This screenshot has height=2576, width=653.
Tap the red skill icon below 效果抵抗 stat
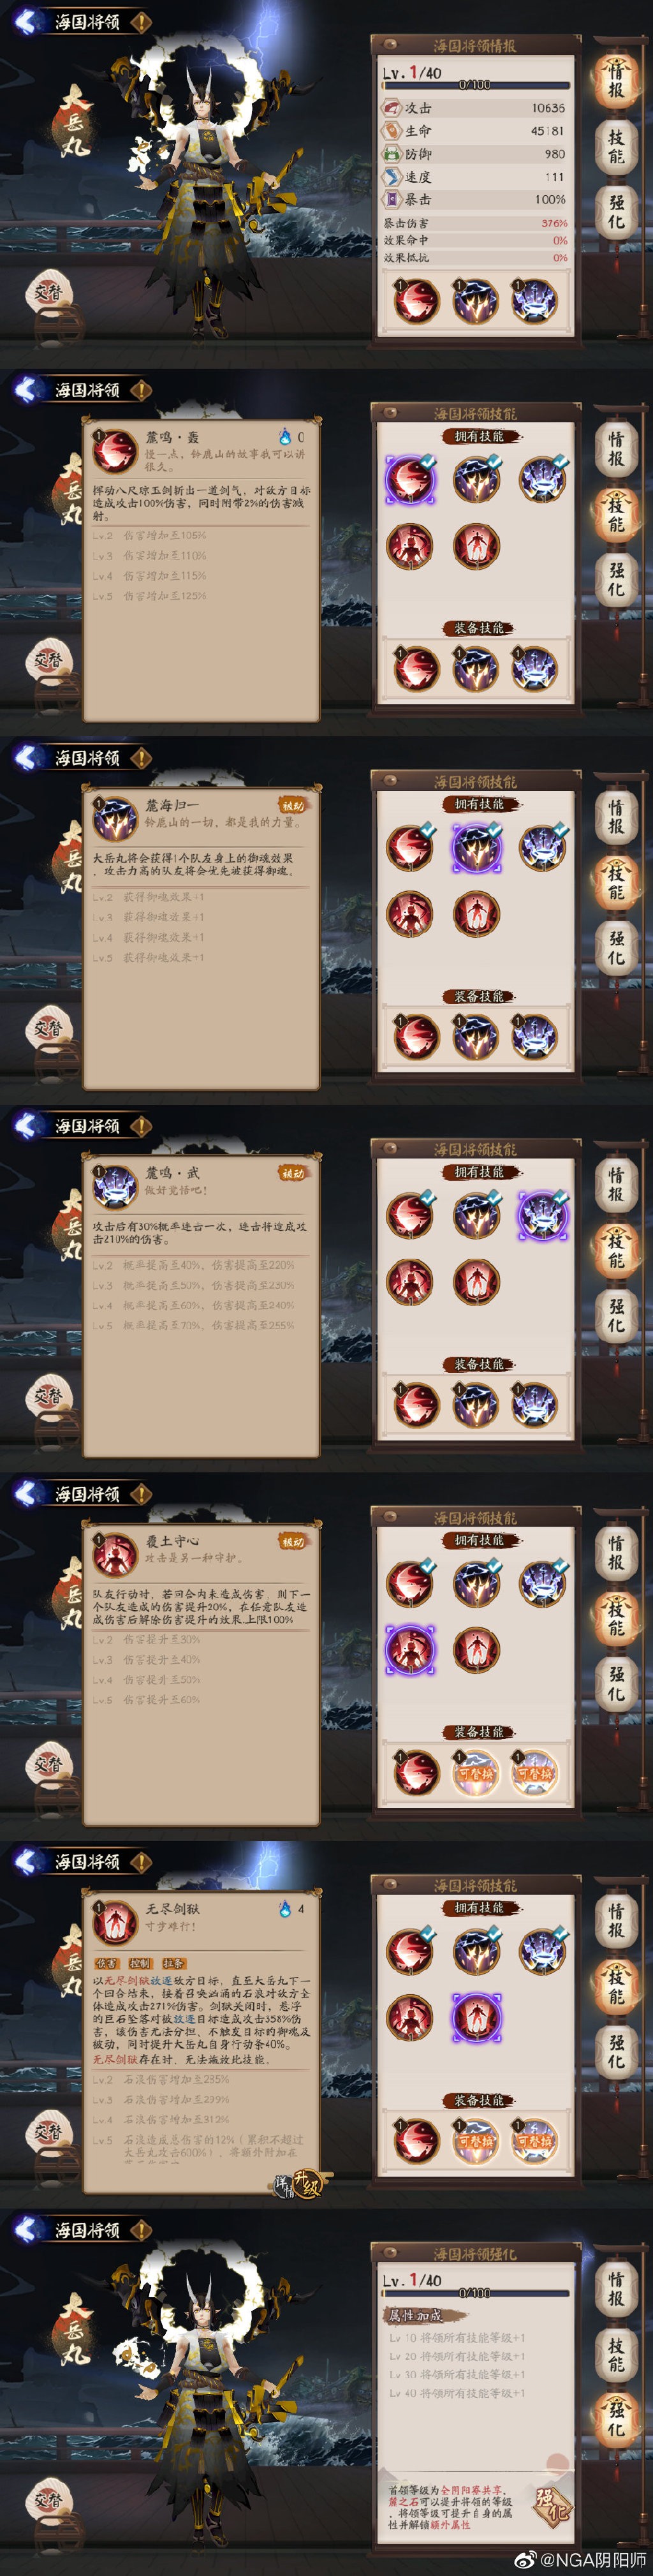(415, 300)
